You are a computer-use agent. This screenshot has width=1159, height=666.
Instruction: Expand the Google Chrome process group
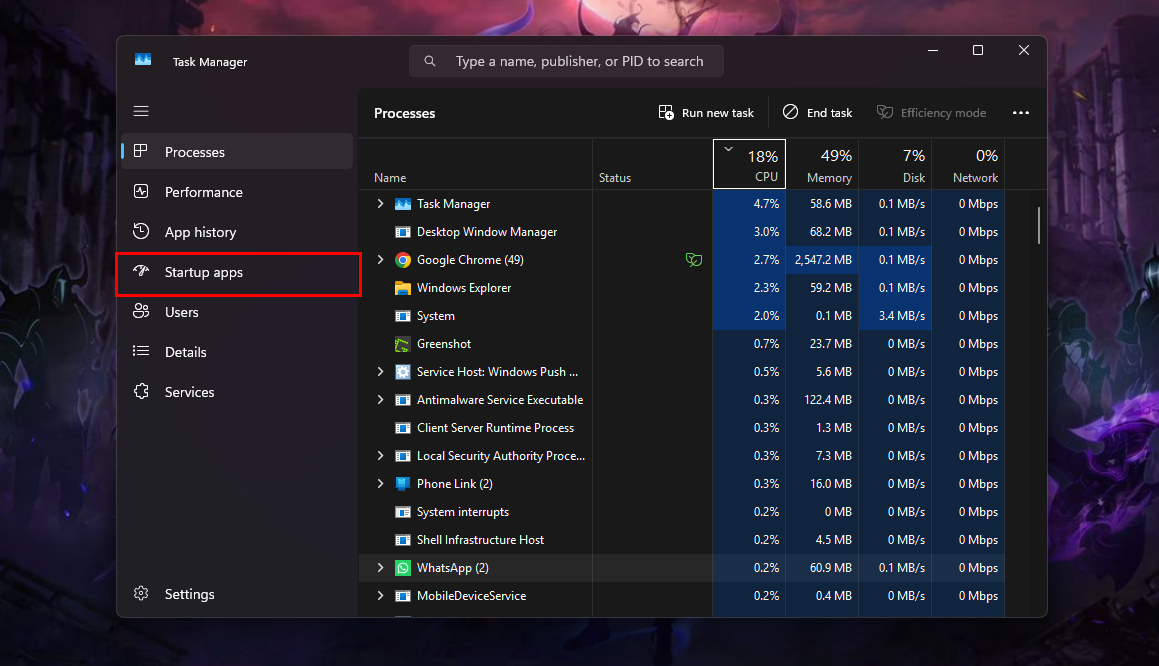(x=379, y=259)
